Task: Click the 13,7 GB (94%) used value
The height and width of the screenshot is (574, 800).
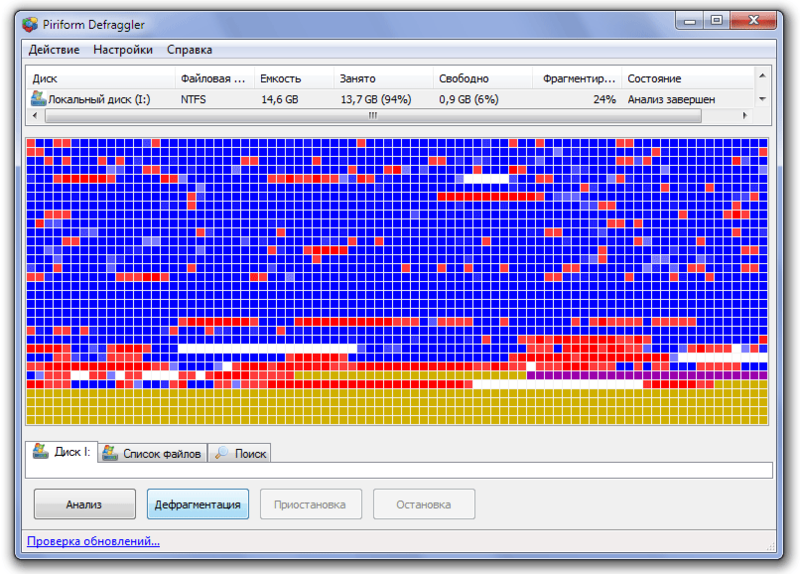Action: click(x=376, y=99)
